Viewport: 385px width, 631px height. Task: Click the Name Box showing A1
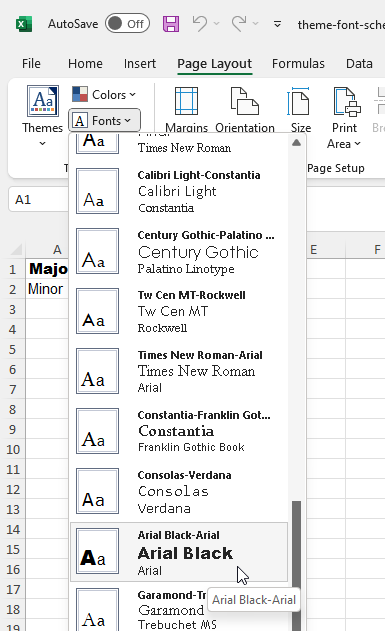38,200
